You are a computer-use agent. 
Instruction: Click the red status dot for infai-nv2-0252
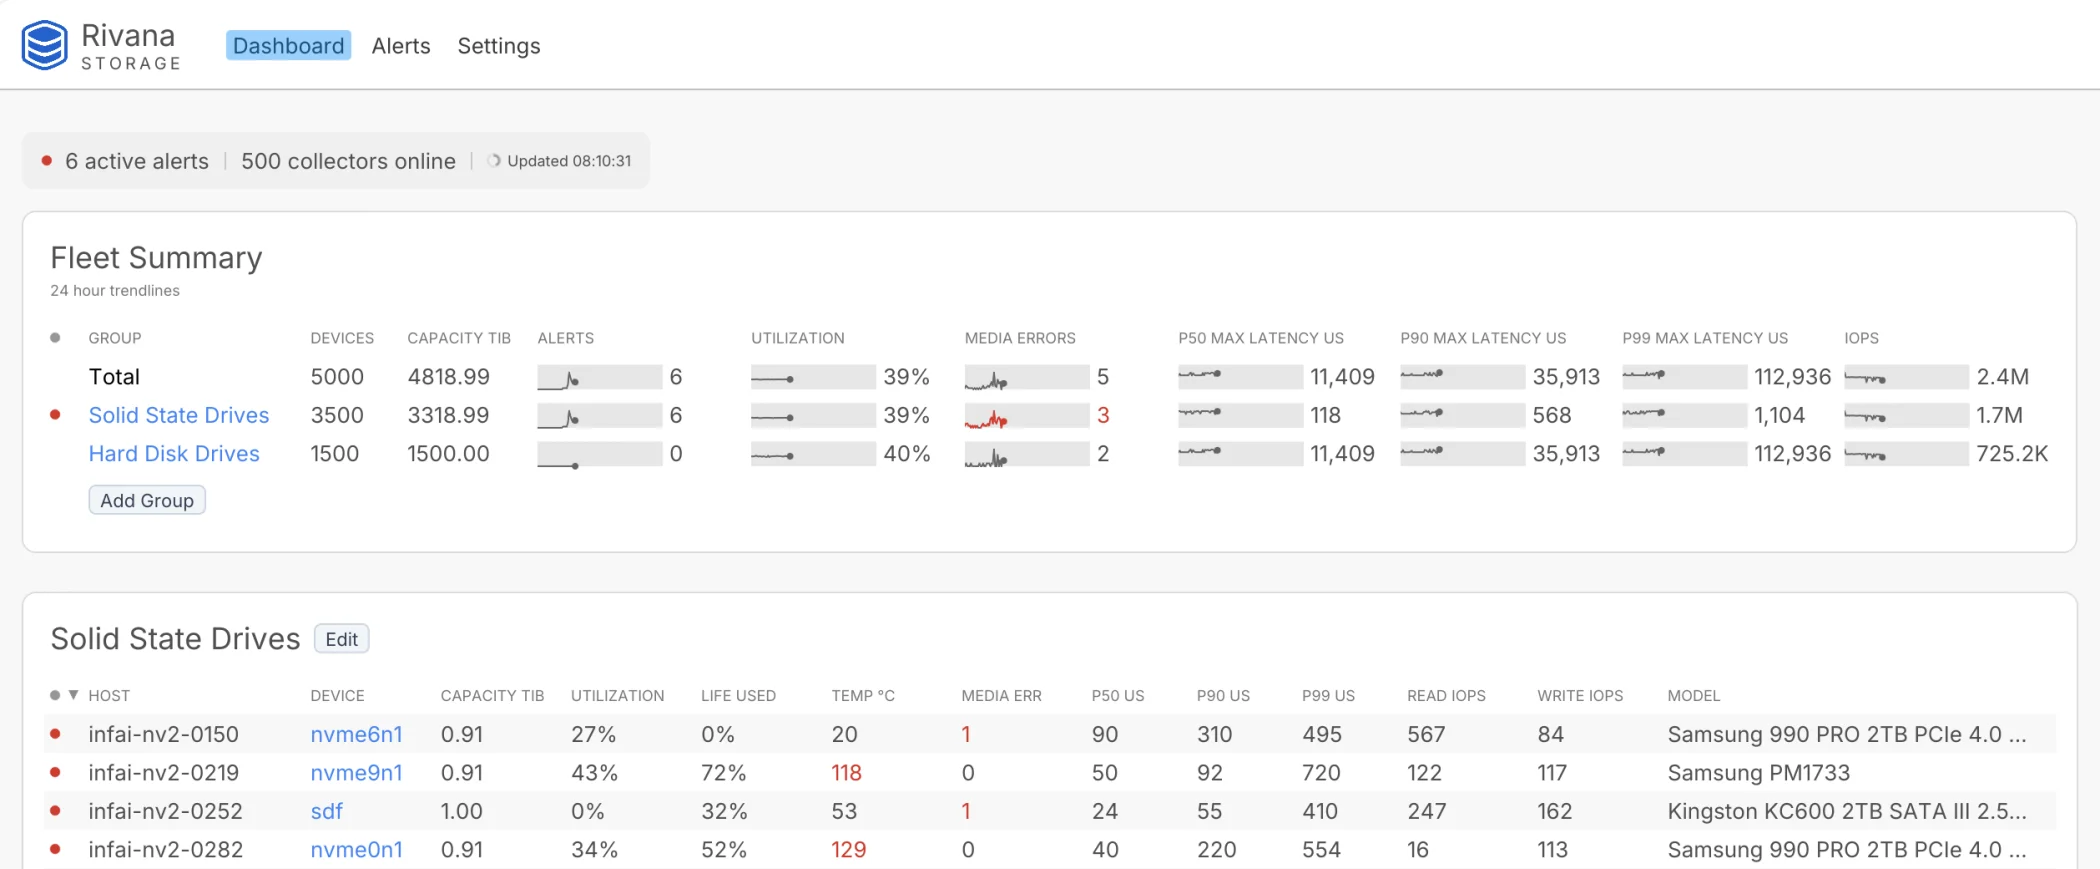coord(55,810)
